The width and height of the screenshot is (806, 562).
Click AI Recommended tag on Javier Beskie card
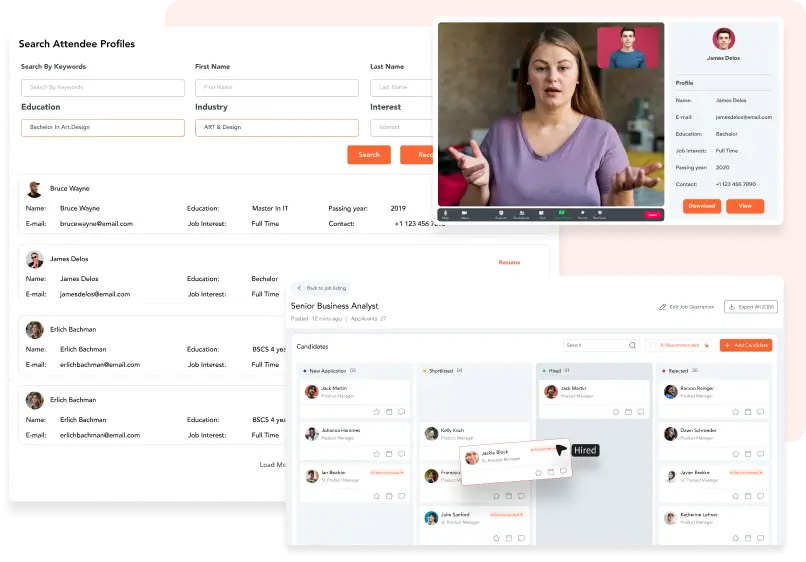[746, 473]
